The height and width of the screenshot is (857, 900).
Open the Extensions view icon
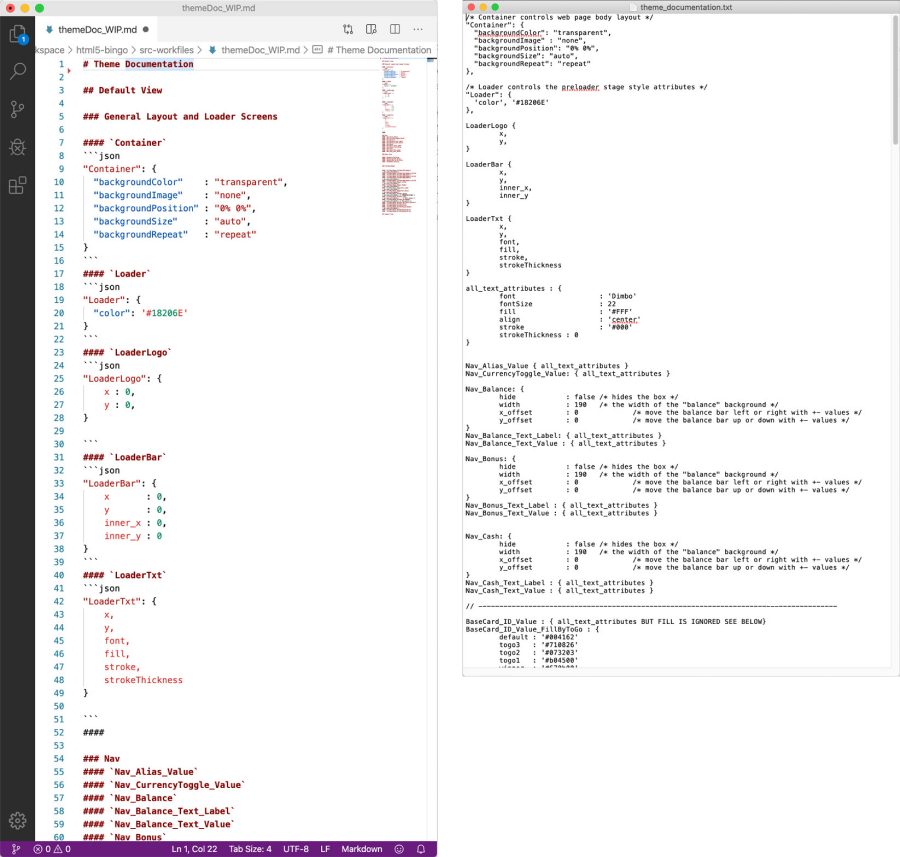click(x=18, y=185)
